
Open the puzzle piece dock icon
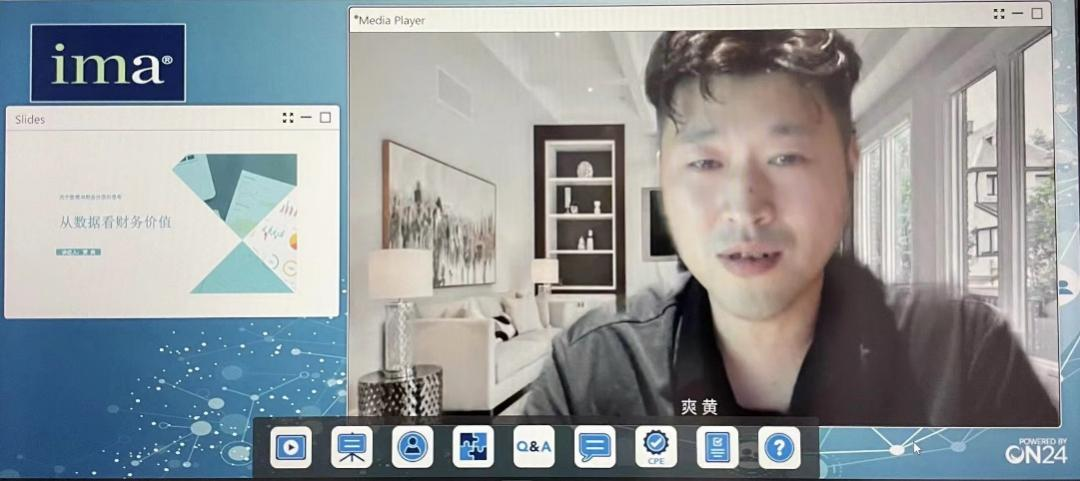tap(473, 447)
